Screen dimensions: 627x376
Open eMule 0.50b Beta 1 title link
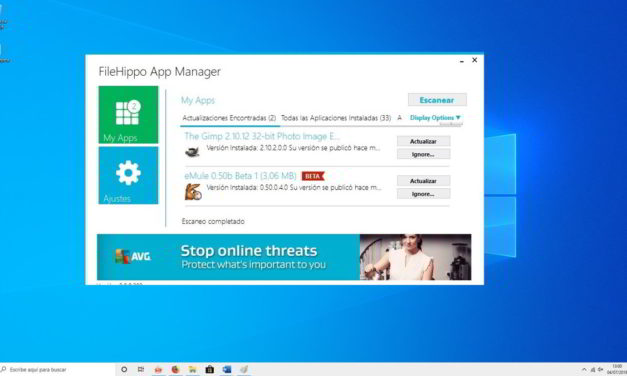click(x=240, y=176)
